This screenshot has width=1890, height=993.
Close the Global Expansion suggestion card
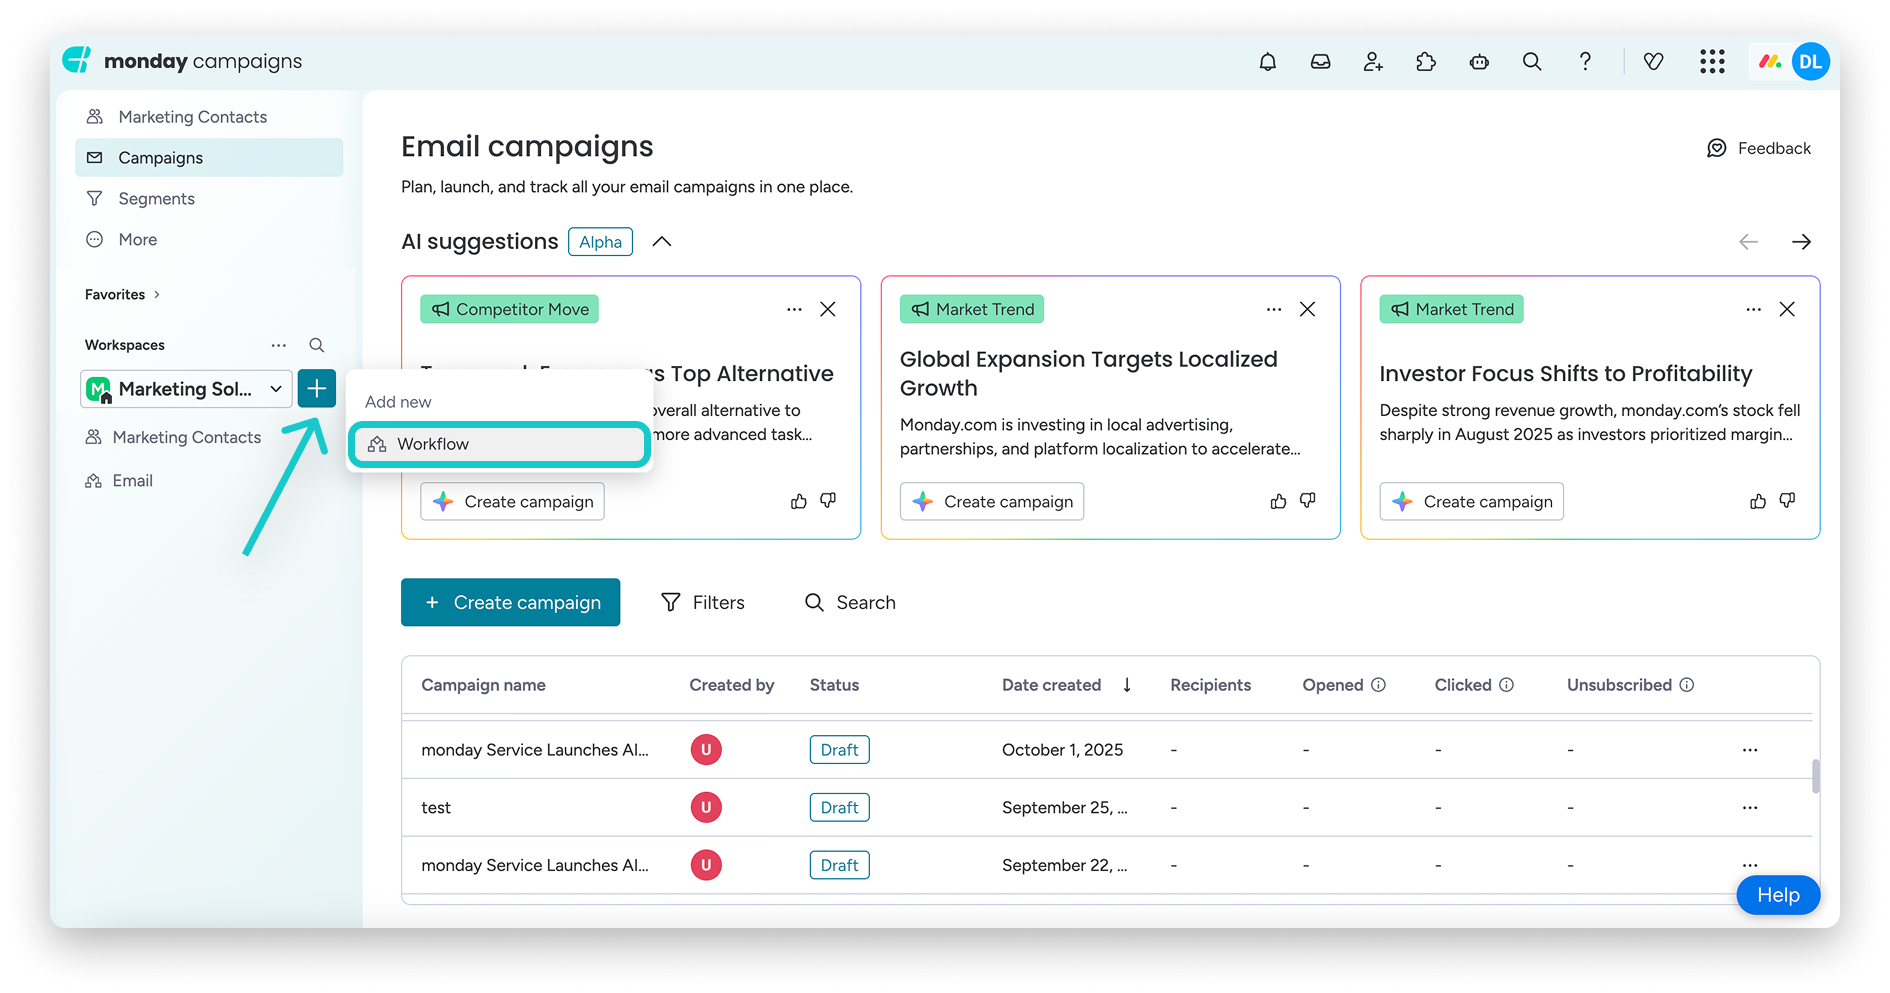[1307, 309]
